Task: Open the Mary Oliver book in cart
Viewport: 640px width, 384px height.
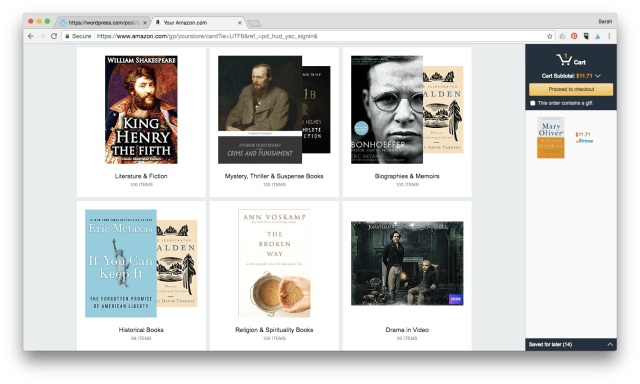Action: tap(551, 138)
